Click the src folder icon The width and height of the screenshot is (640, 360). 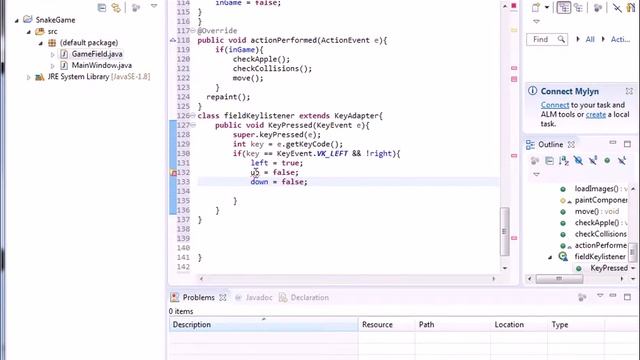[x=40, y=31]
